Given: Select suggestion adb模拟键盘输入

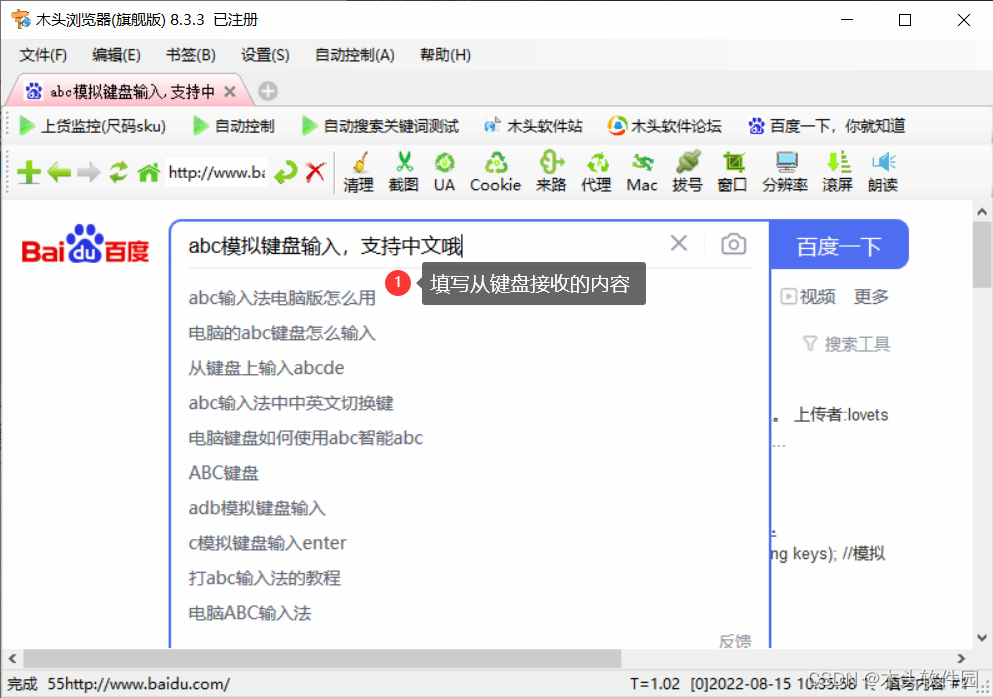Looking at the screenshot, I should pyautogui.click(x=256, y=508).
